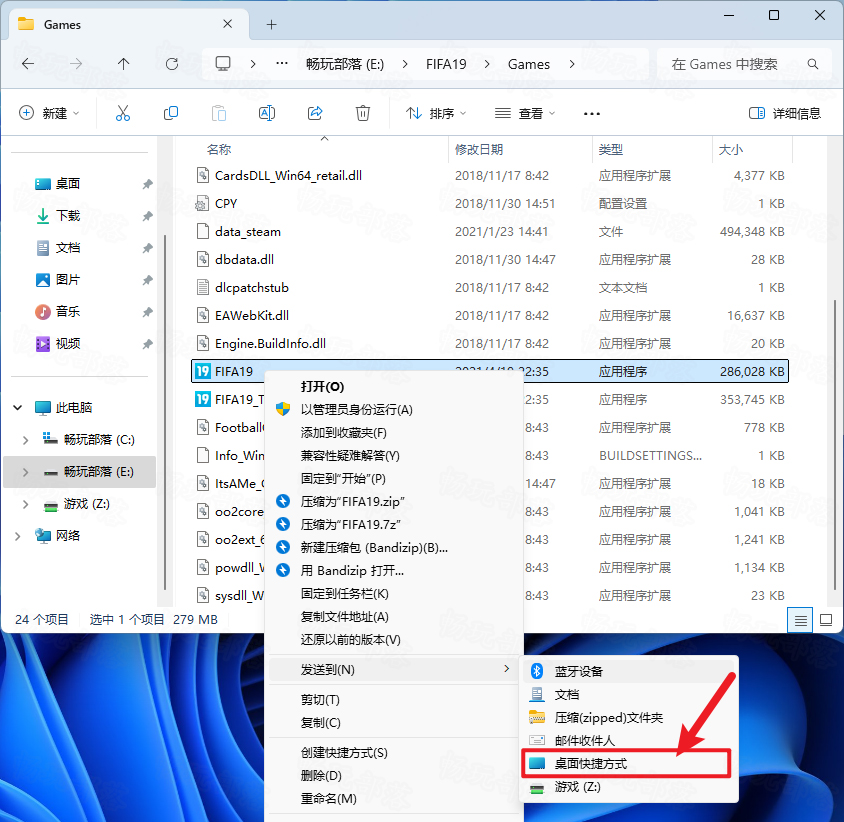Toggle the Details pane (详细信息) button
The height and width of the screenshot is (822, 844).
click(x=785, y=114)
